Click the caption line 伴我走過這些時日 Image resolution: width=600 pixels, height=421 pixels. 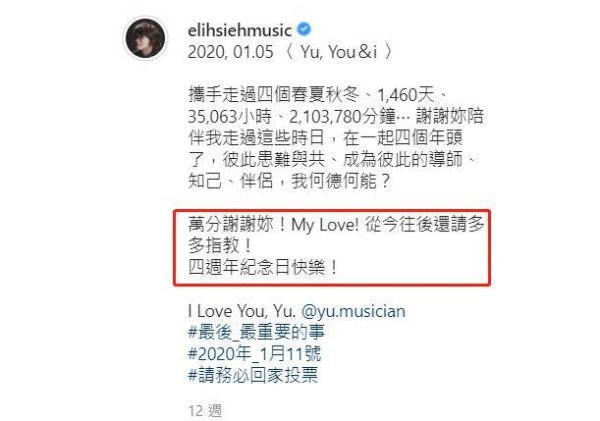325,138
